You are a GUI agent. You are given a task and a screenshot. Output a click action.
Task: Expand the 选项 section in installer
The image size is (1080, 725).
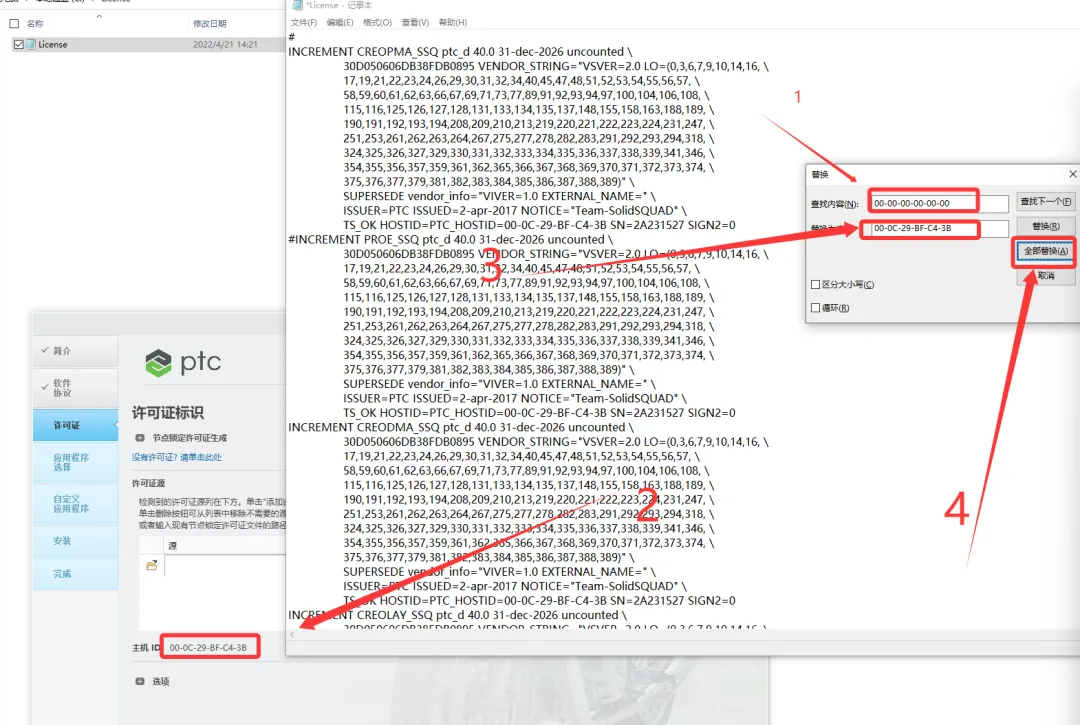[x=140, y=681]
